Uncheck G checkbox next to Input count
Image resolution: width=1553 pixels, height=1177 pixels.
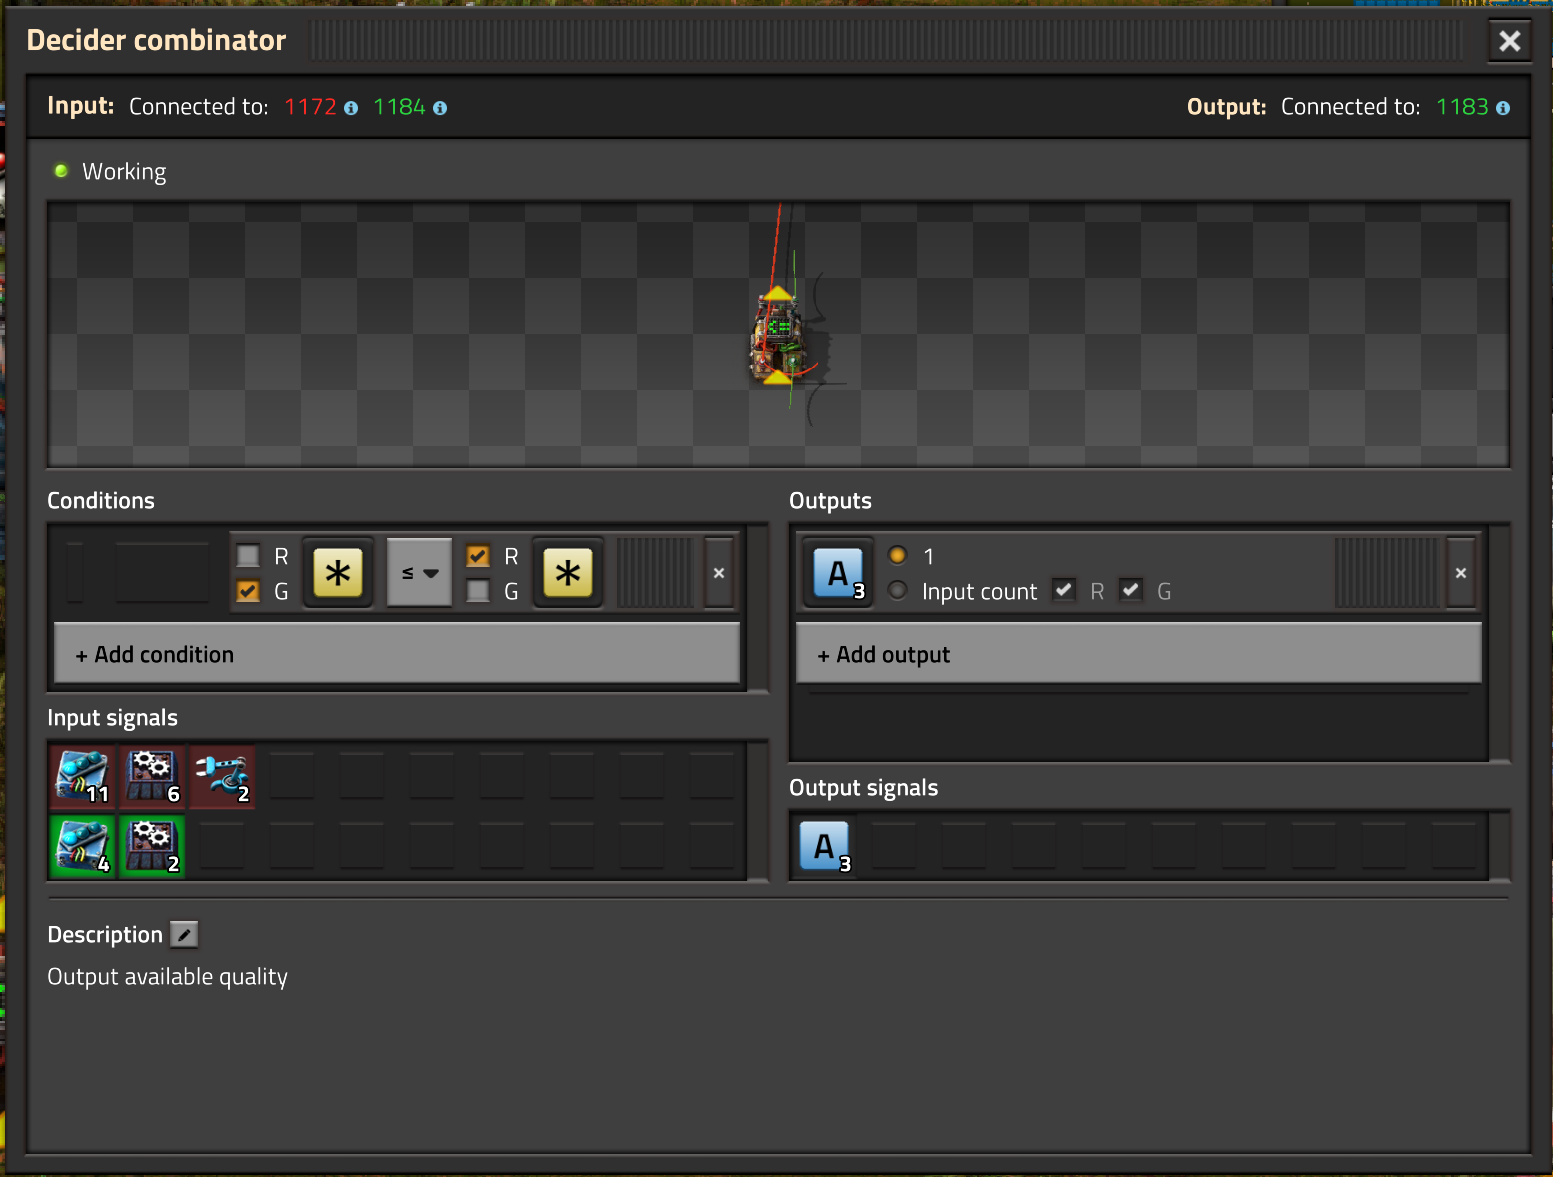[1131, 590]
